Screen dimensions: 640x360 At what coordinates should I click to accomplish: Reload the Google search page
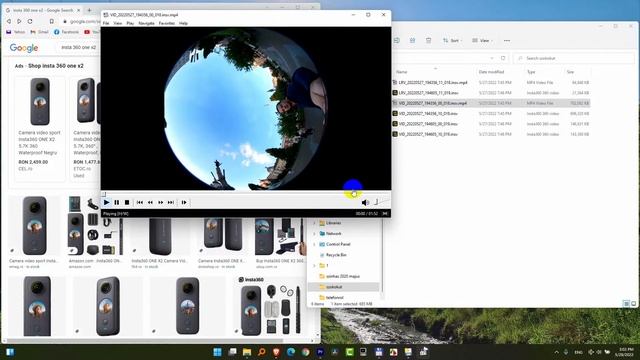click(30, 21)
